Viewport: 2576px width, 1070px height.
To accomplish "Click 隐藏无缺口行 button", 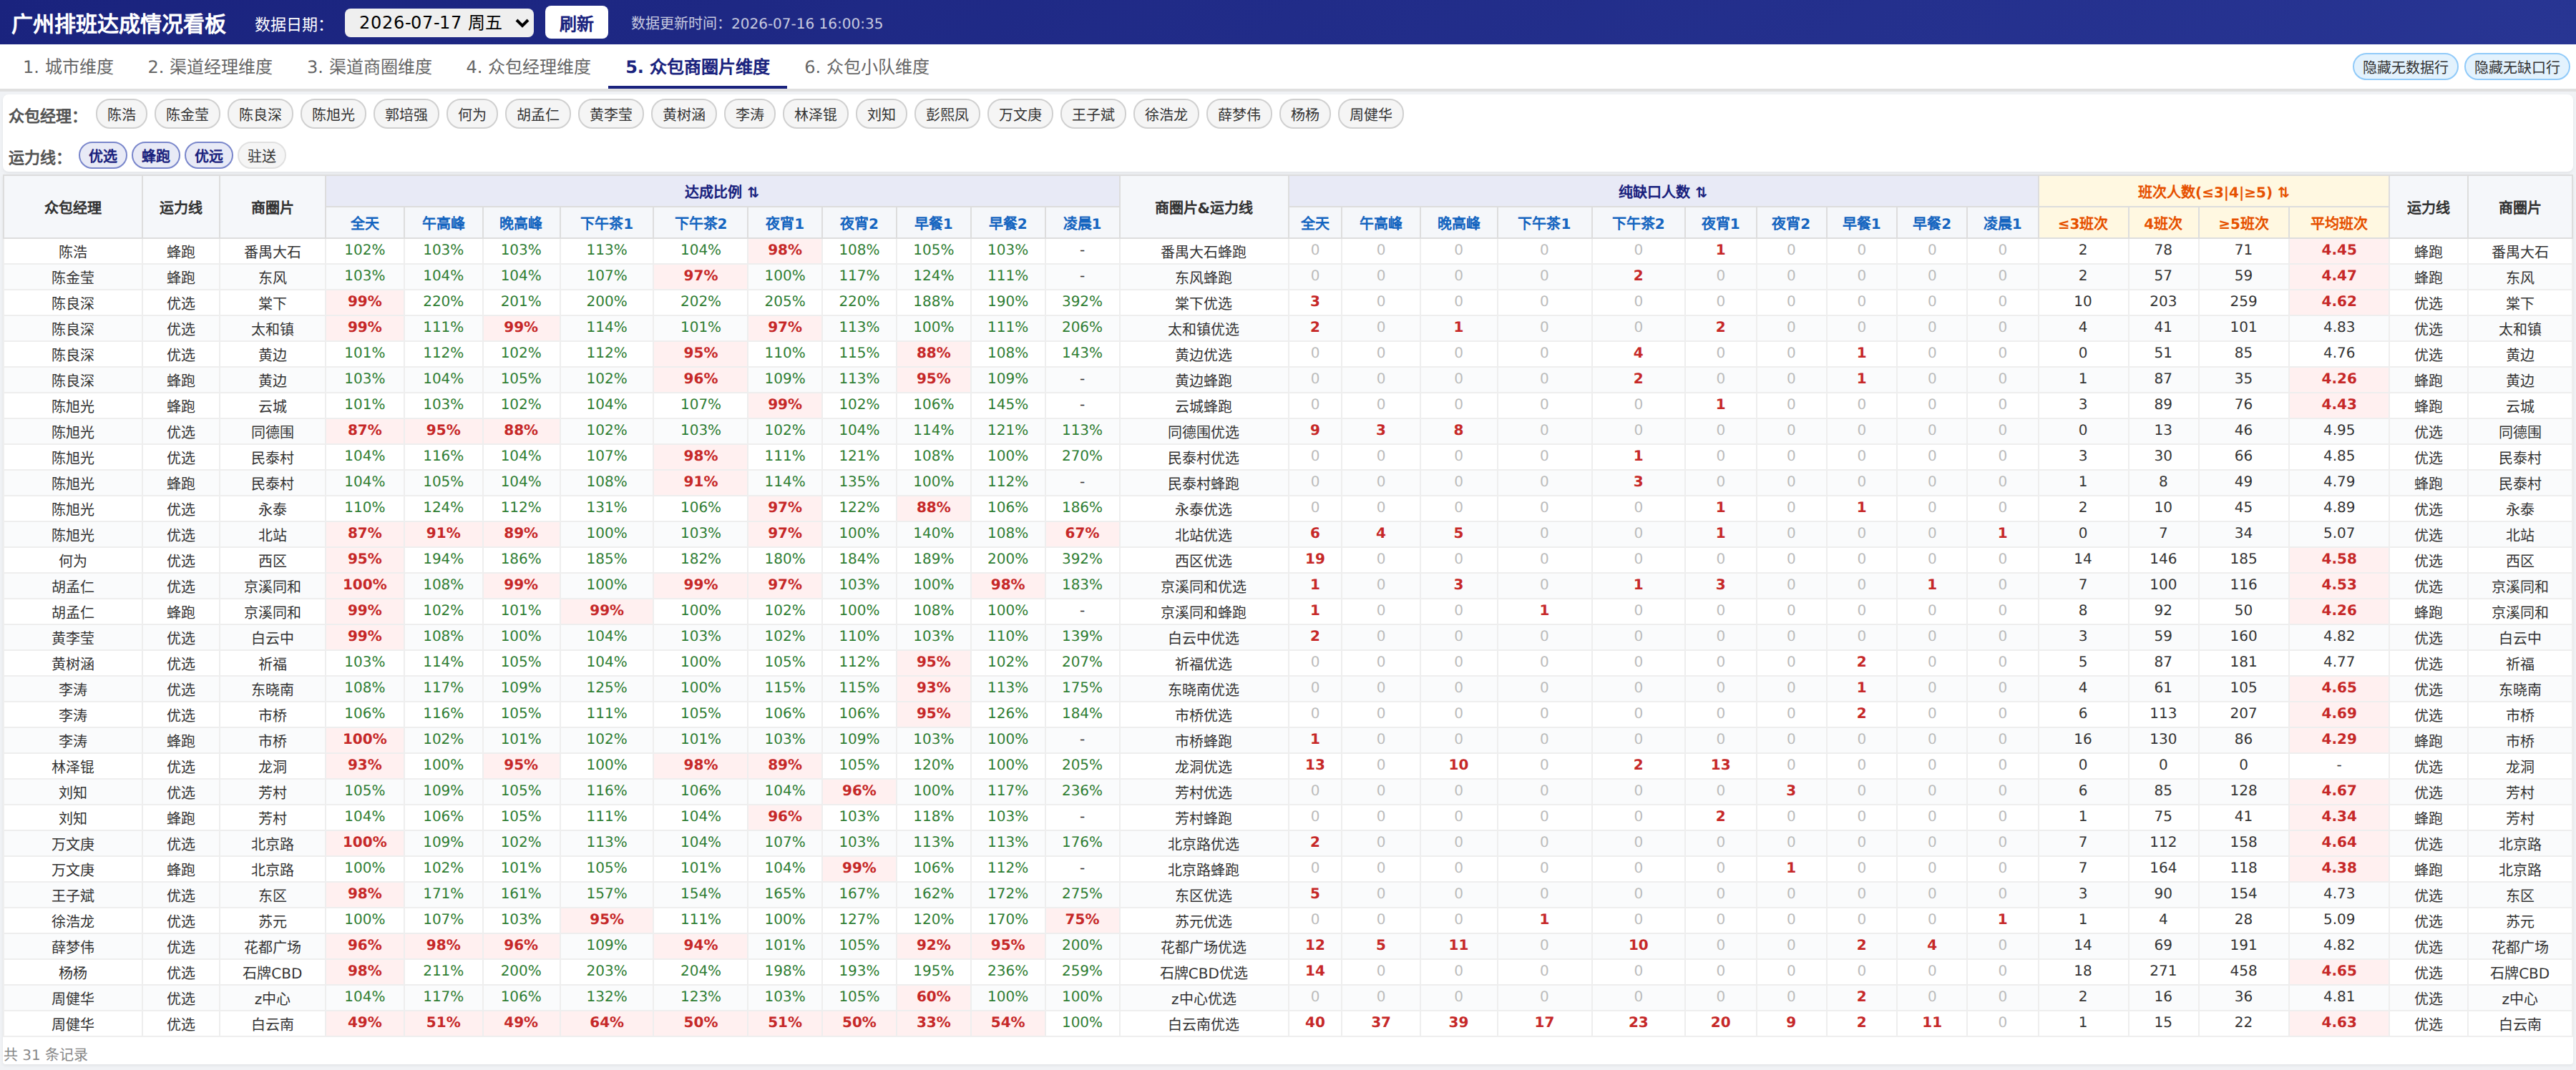I will [2517, 67].
